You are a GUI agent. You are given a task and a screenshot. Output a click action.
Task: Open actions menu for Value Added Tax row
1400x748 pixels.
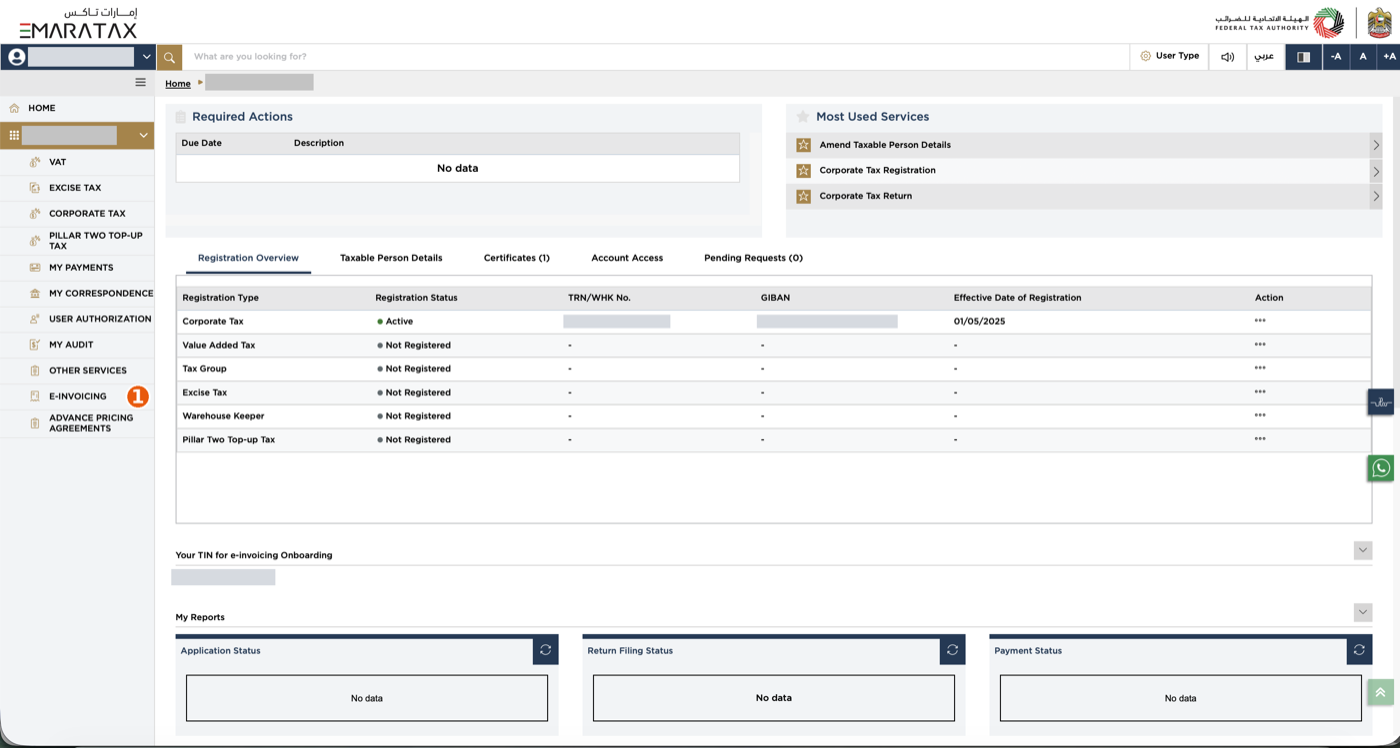pyautogui.click(x=1260, y=345)
